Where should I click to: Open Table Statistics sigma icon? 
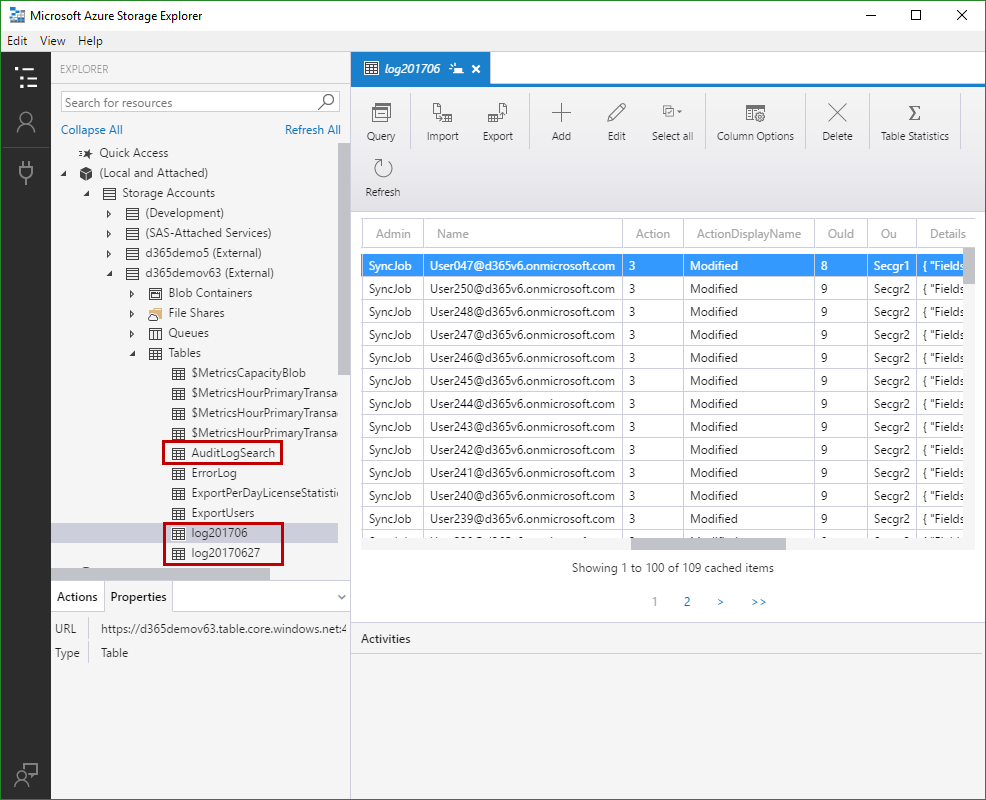tap(914, 113)
